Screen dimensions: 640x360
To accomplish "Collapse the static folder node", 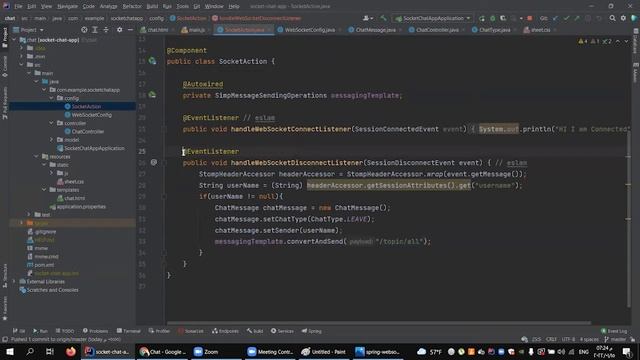I will point(44,164).
